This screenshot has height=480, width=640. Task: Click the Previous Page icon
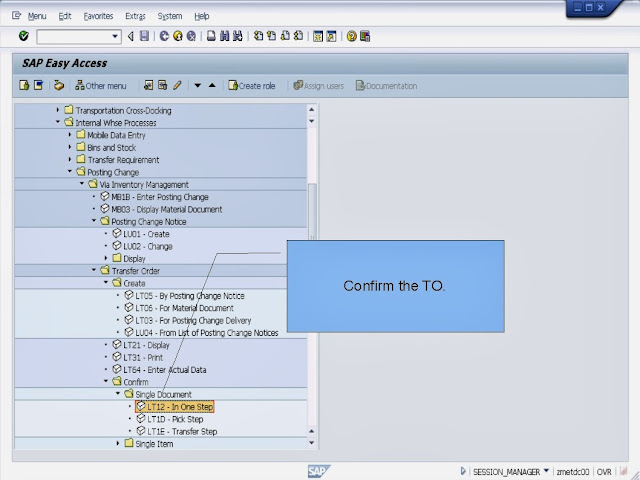tap(271, 36)
